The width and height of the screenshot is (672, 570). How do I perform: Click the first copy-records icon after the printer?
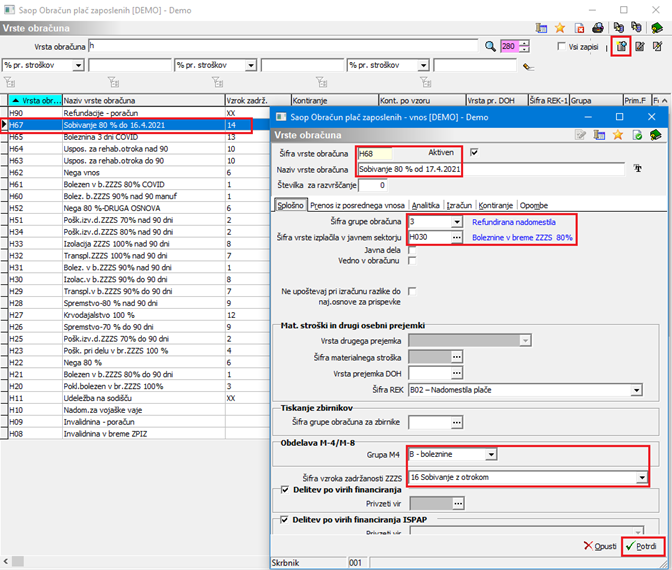(618, 28)
